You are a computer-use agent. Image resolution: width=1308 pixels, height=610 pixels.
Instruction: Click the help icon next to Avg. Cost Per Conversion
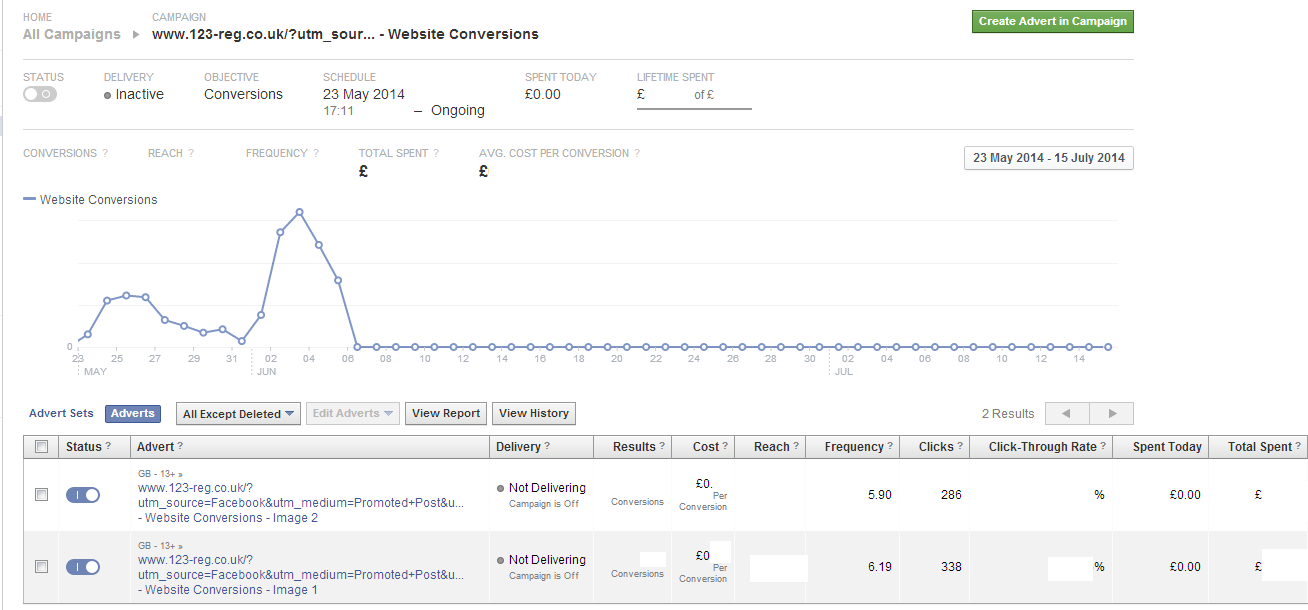click(x=637, y=154)
